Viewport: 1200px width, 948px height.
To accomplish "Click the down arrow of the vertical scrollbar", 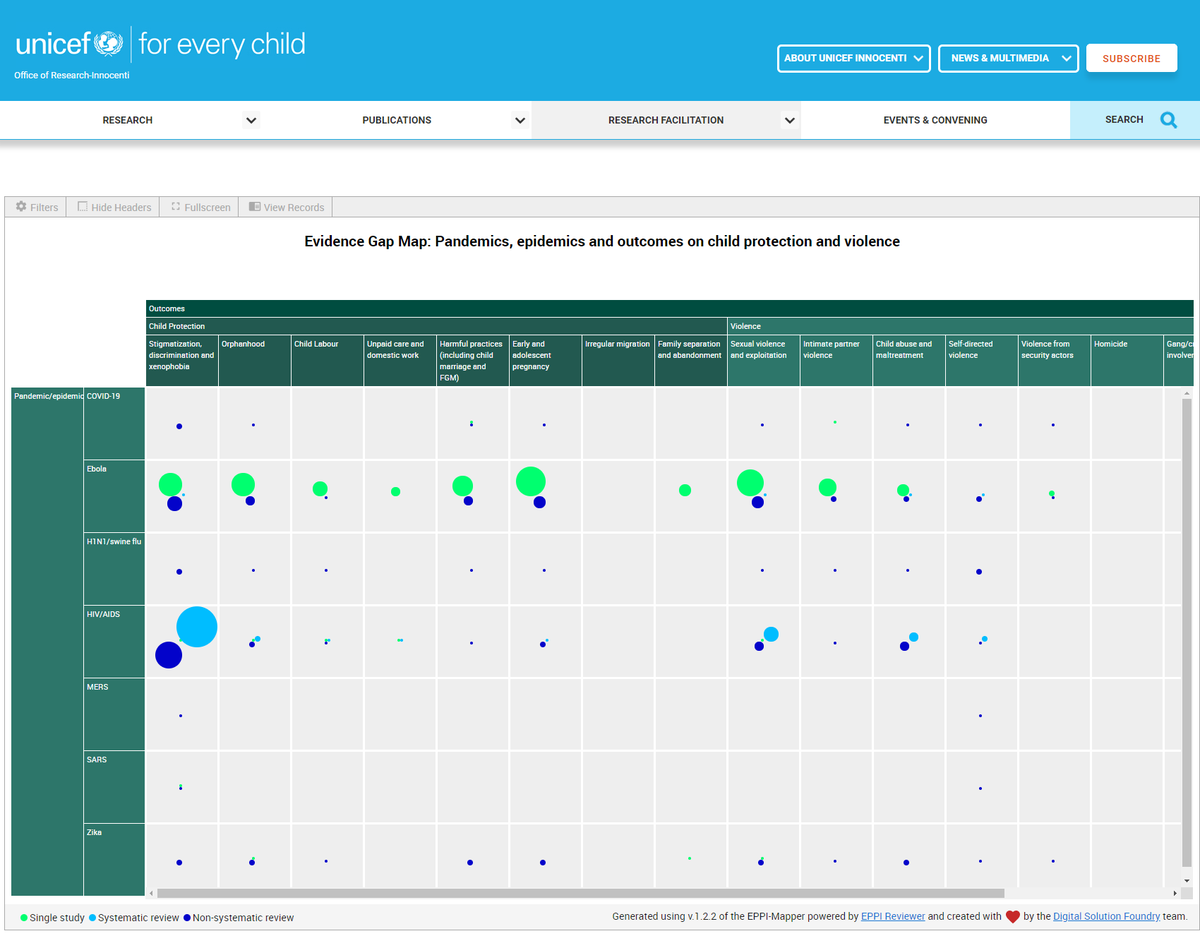I will [1187, 882].
